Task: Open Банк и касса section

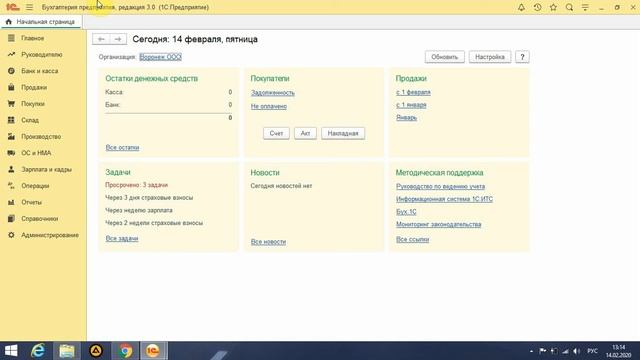Action: point(40,71)
